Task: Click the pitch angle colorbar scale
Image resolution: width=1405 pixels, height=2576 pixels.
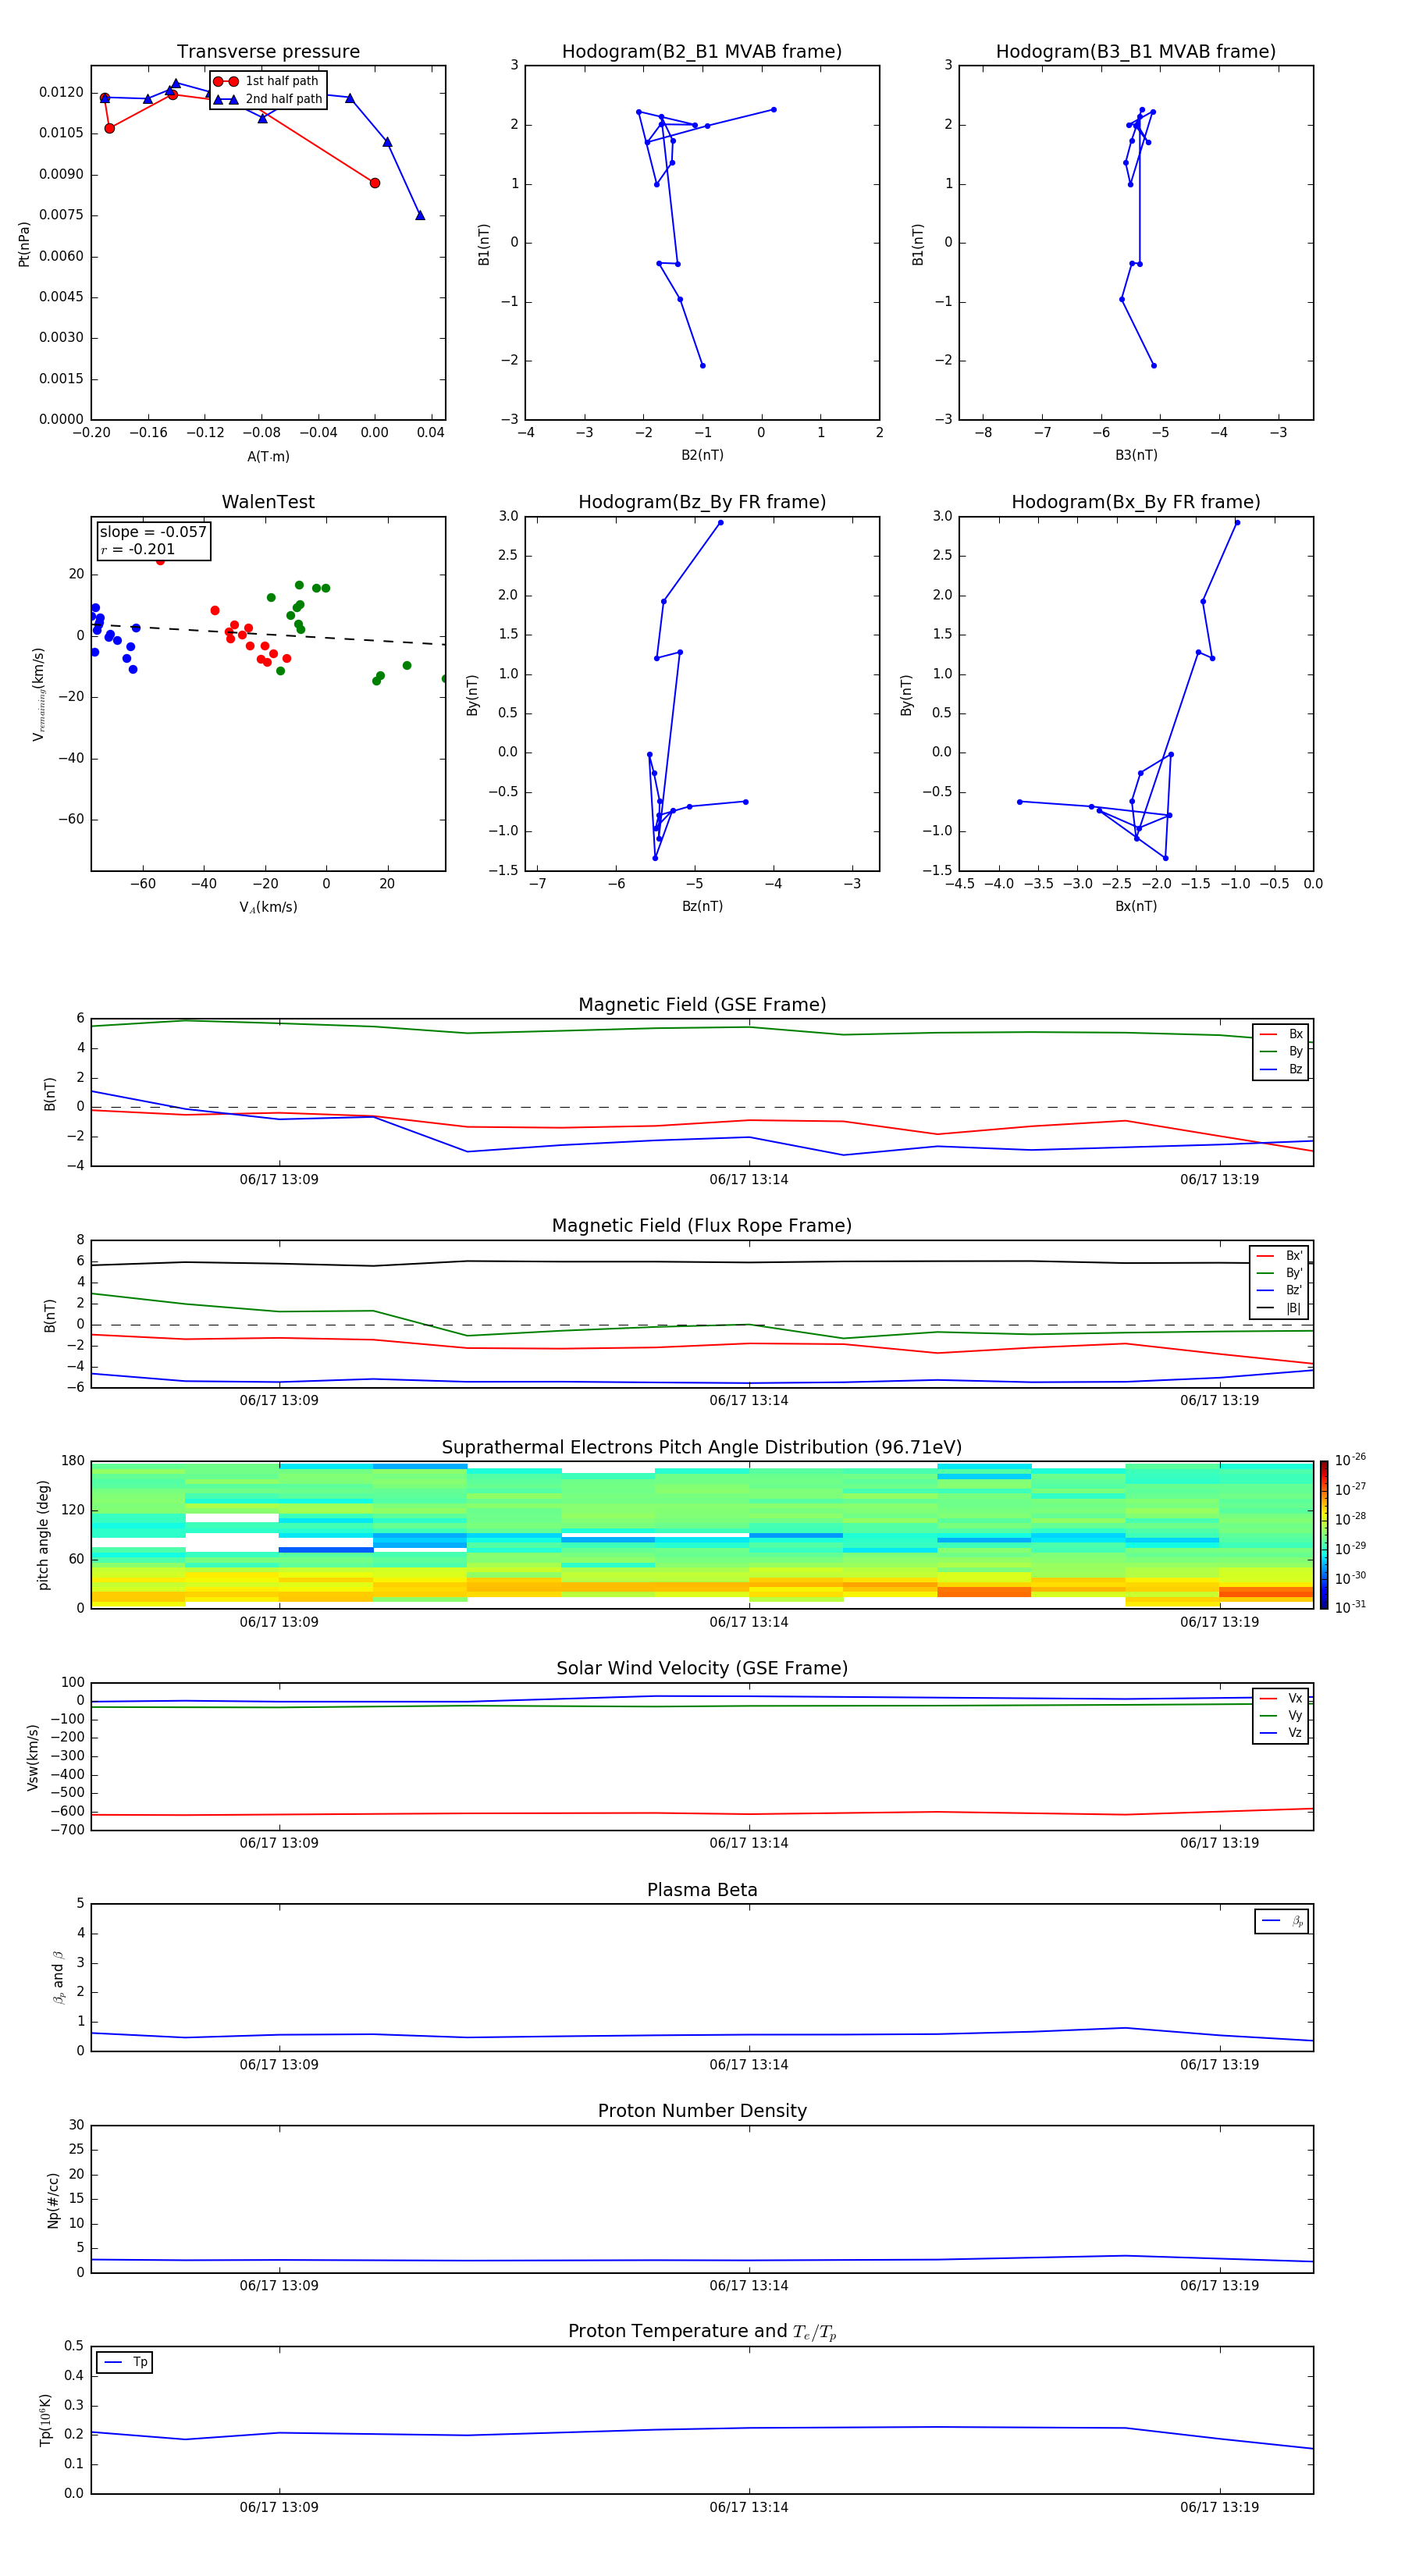Action: [x=1324, y=1535]
